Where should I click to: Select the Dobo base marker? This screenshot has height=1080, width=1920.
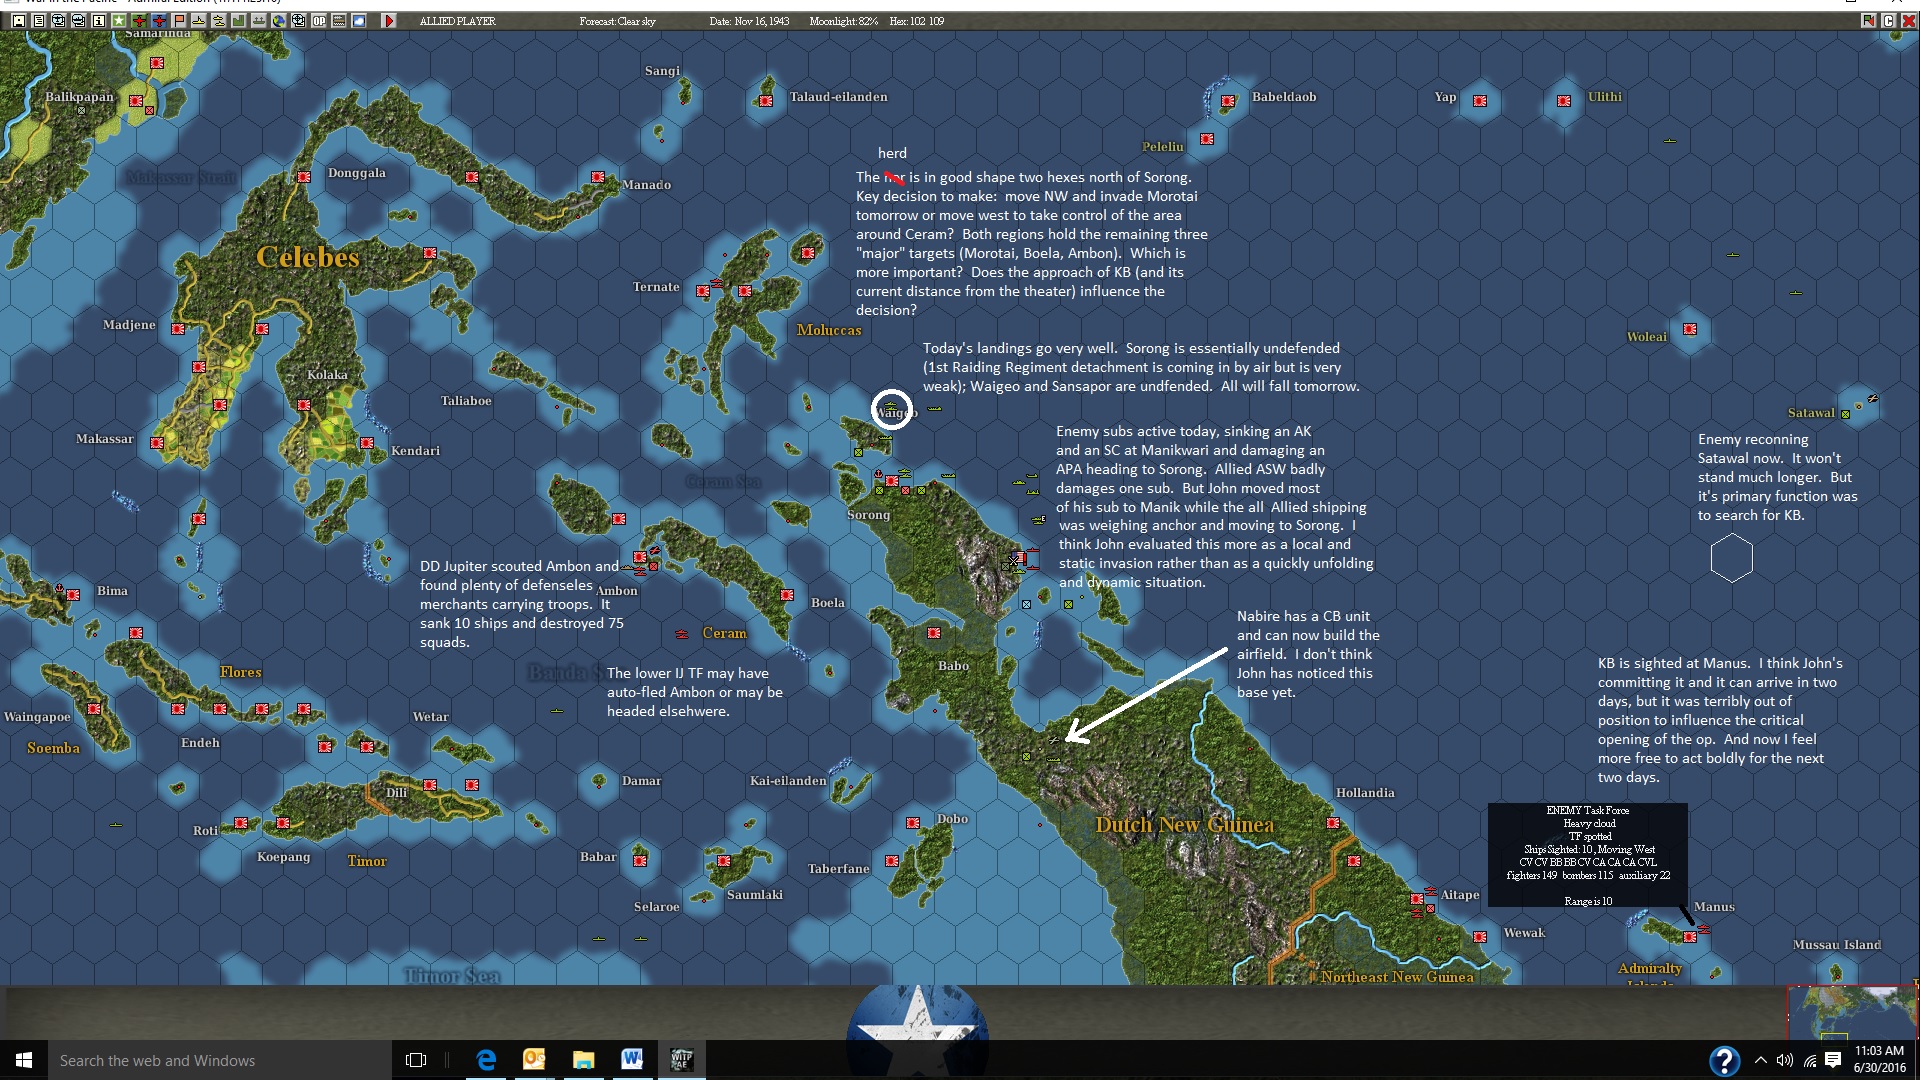click(x=913, y=823)
